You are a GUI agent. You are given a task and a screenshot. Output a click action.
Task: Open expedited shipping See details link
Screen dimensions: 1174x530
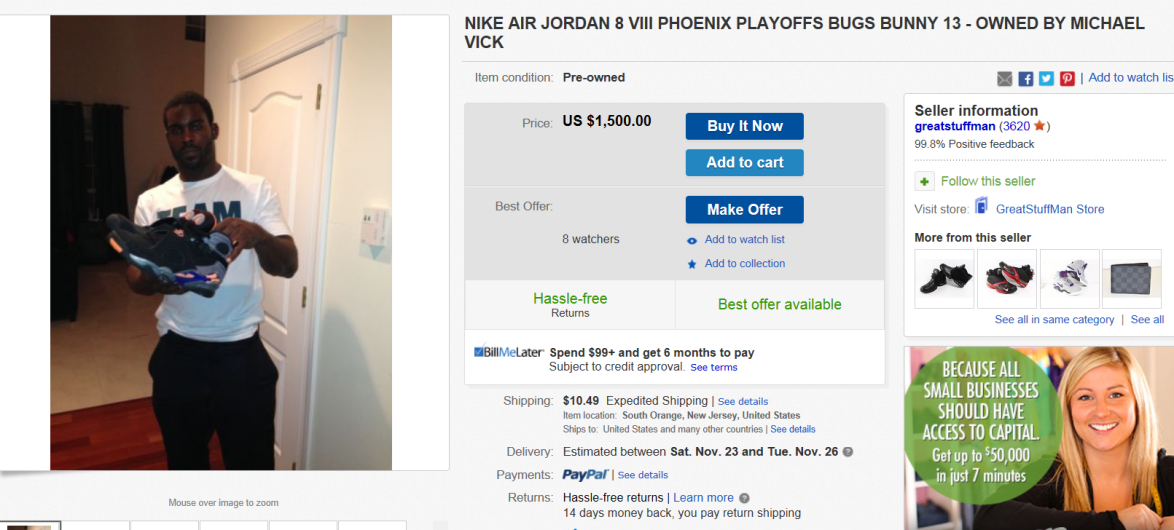click(x=743, y=402)
